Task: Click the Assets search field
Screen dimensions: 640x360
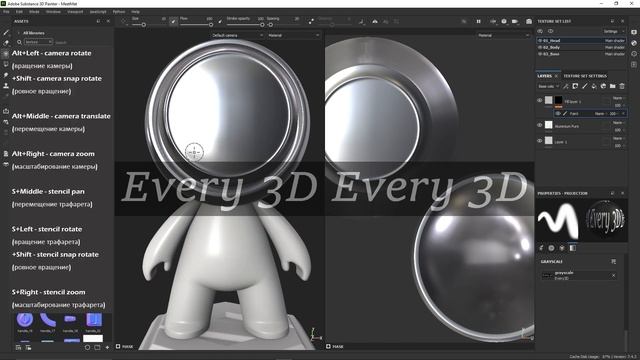Action: pyautogui.click(x=82, y=42)
